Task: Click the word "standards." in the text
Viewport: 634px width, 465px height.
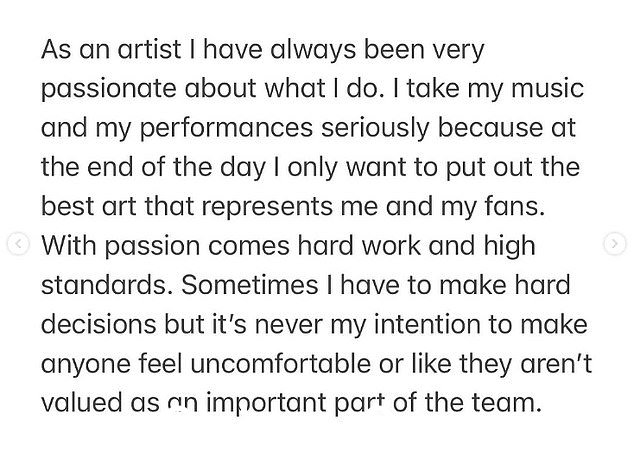Action: [x=104, y=285]
